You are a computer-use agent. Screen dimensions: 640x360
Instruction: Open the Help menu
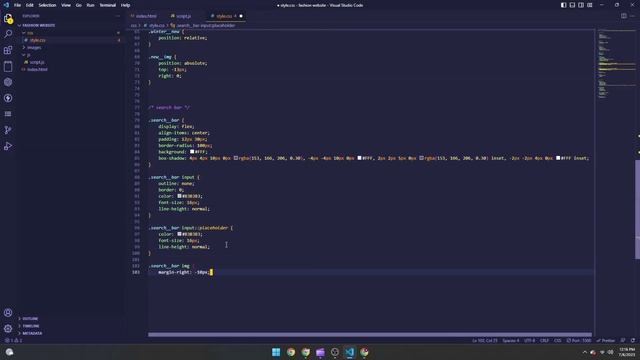(125, 5)
